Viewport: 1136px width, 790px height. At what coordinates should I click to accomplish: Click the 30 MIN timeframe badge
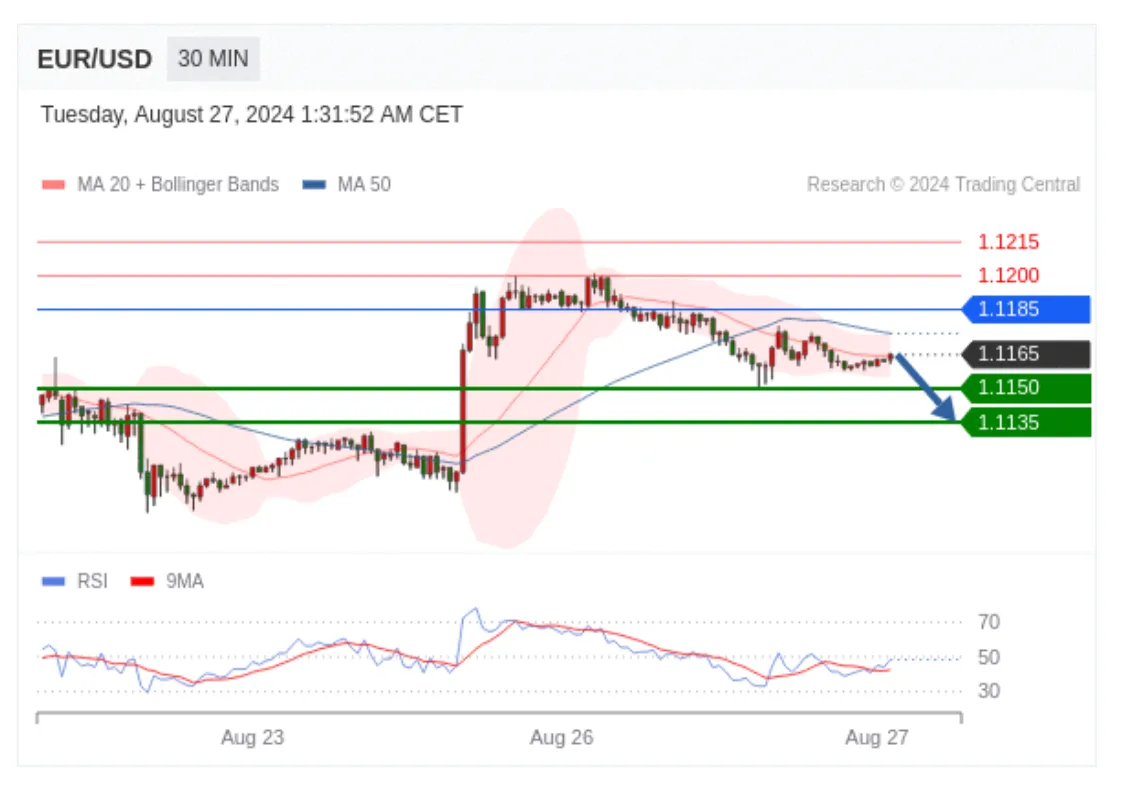click(x=213, y=59)
